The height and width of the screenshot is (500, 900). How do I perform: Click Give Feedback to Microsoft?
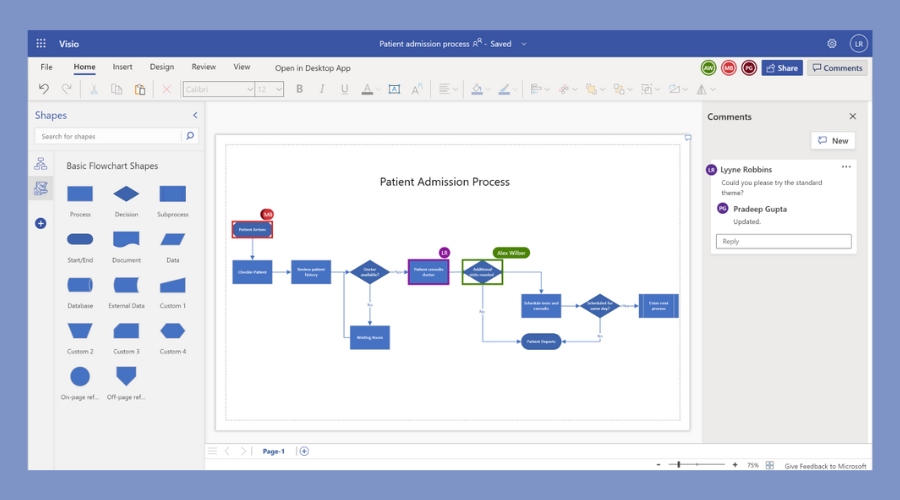[x=825, y=466]
